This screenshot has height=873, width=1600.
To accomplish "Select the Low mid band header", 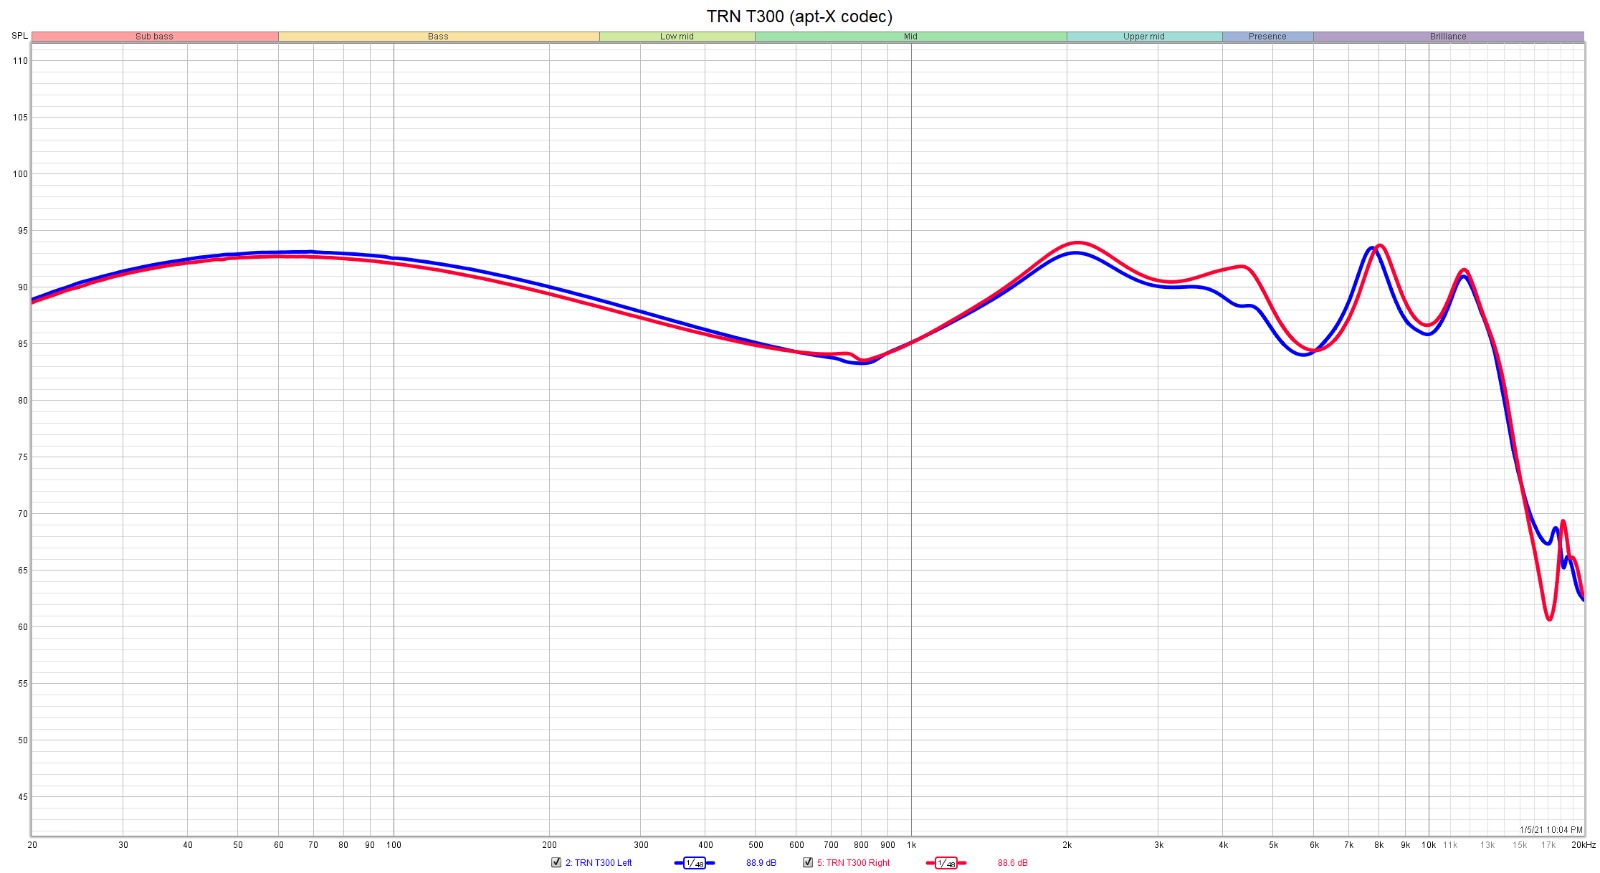I will click(677, 36).
